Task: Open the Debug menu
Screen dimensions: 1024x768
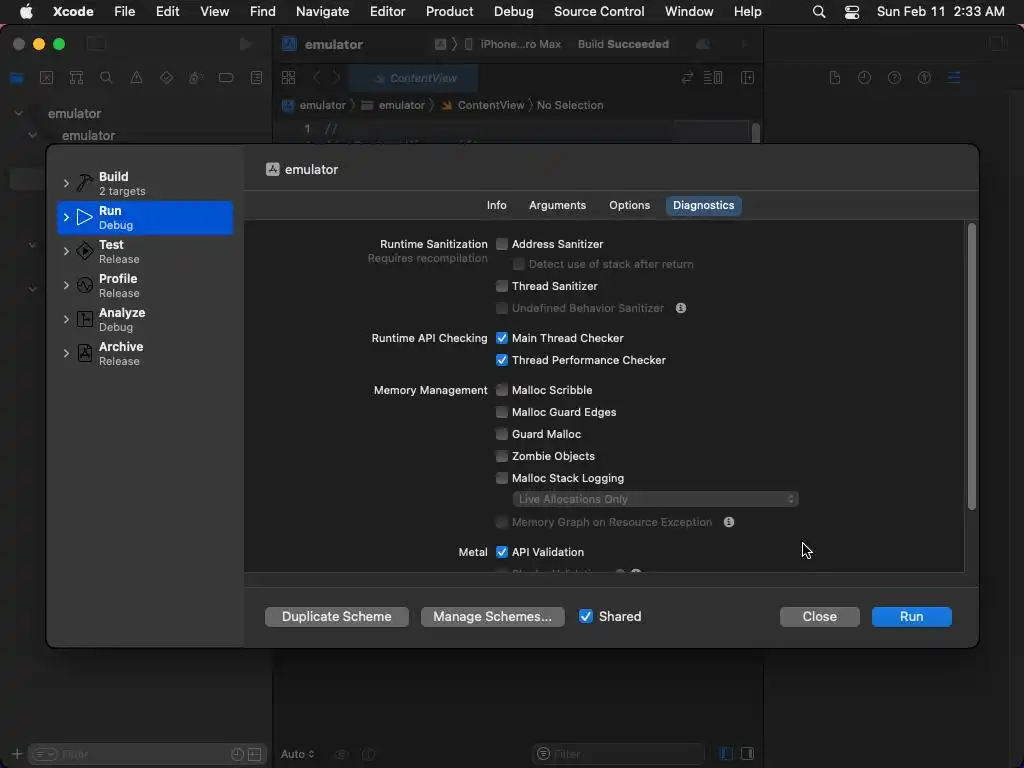Action: pyautogui.click(x=513, y=11)
